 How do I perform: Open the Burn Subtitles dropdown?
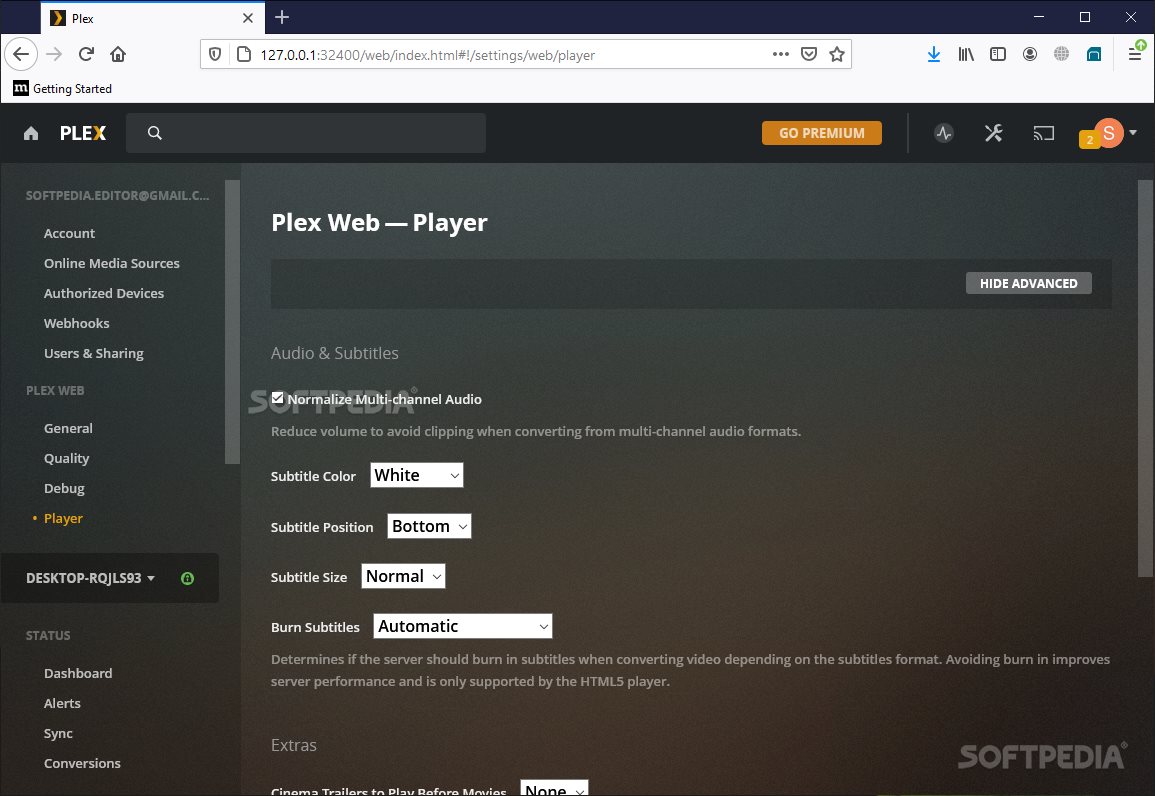click(x=463, y=627)
